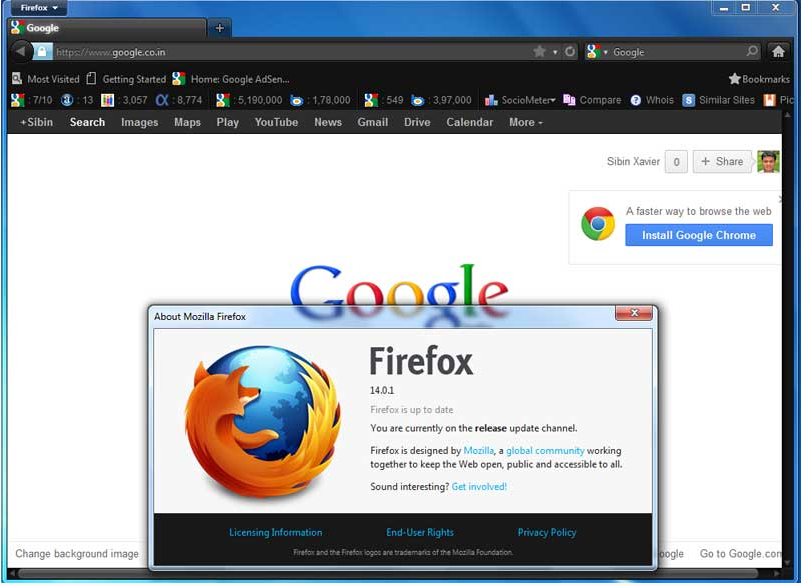This screenshot has height=586, width=801.
Task: Open the notifications count 0 button
Action: pos(676,162)
